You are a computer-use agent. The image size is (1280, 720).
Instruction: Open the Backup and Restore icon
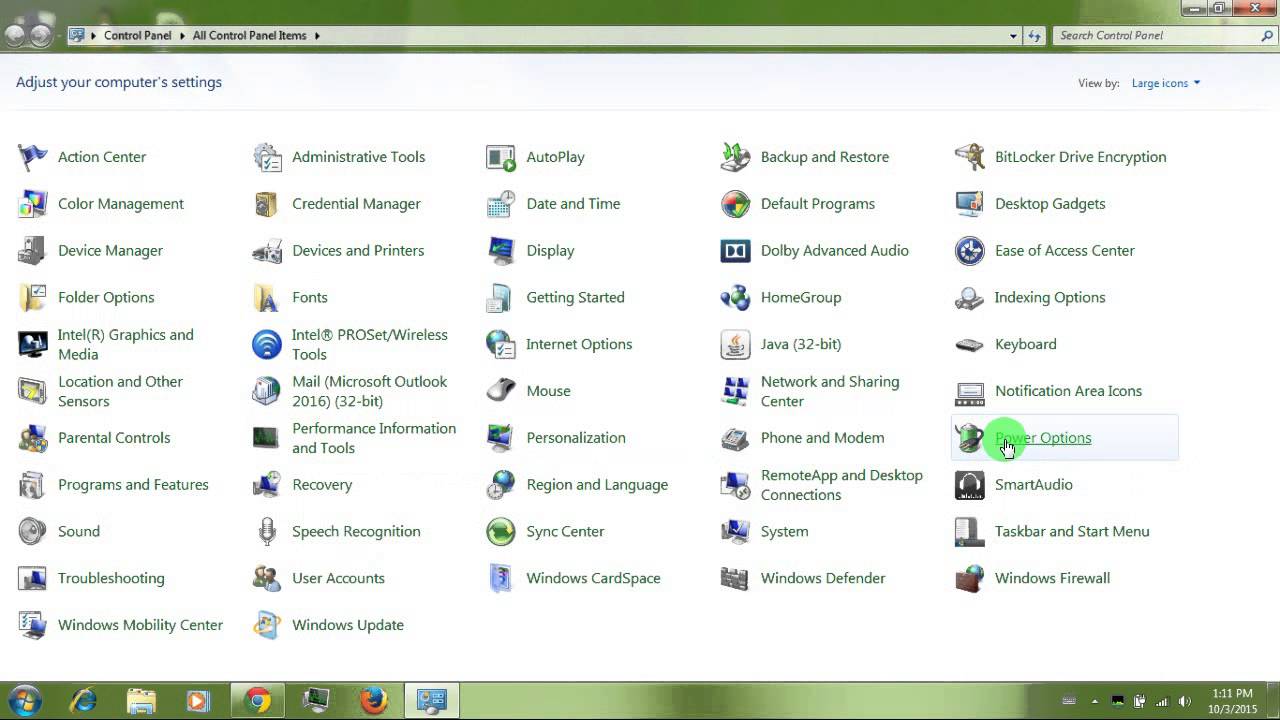735,157
